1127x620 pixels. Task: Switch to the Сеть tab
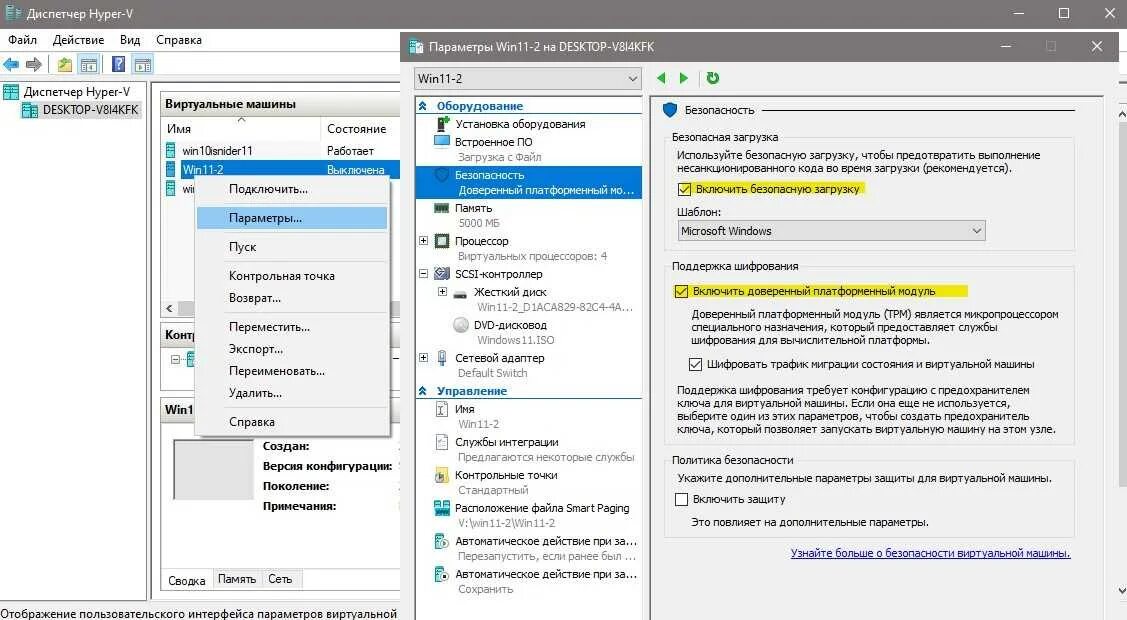(280, 578)
